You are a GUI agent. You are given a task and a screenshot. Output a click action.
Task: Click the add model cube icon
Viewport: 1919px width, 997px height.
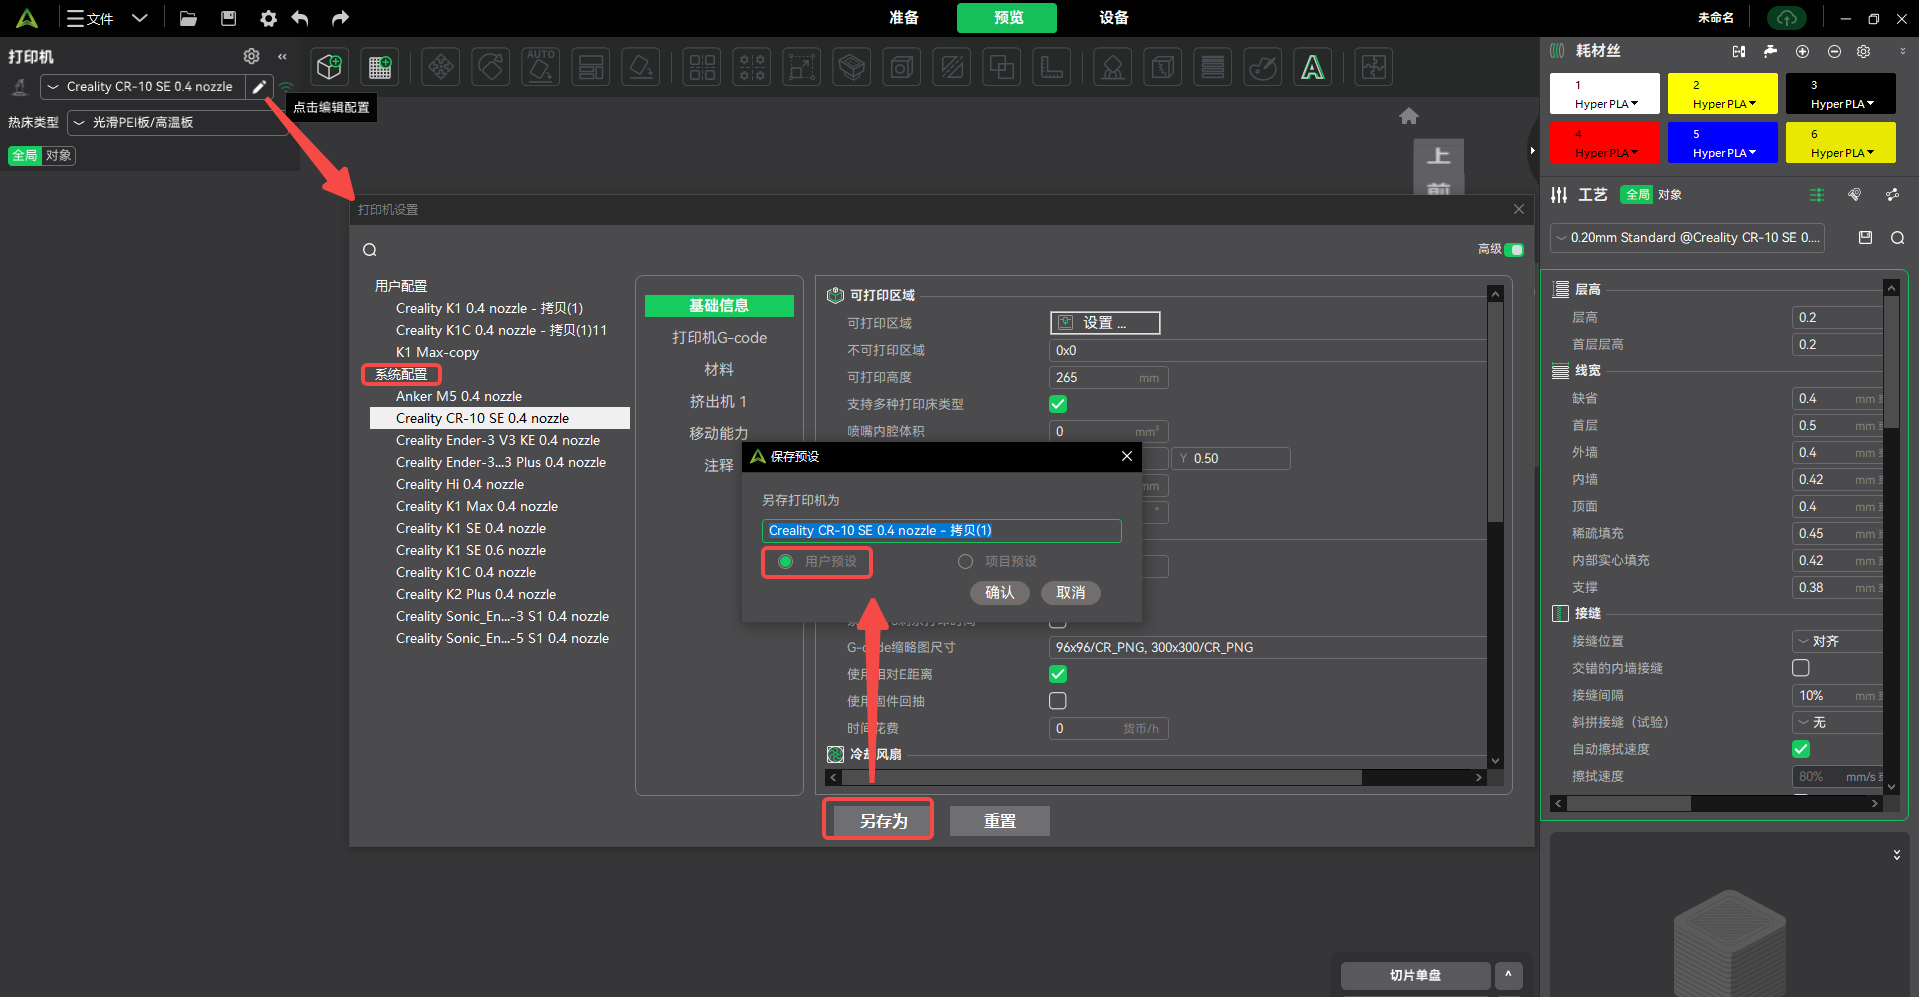[329, 67]
